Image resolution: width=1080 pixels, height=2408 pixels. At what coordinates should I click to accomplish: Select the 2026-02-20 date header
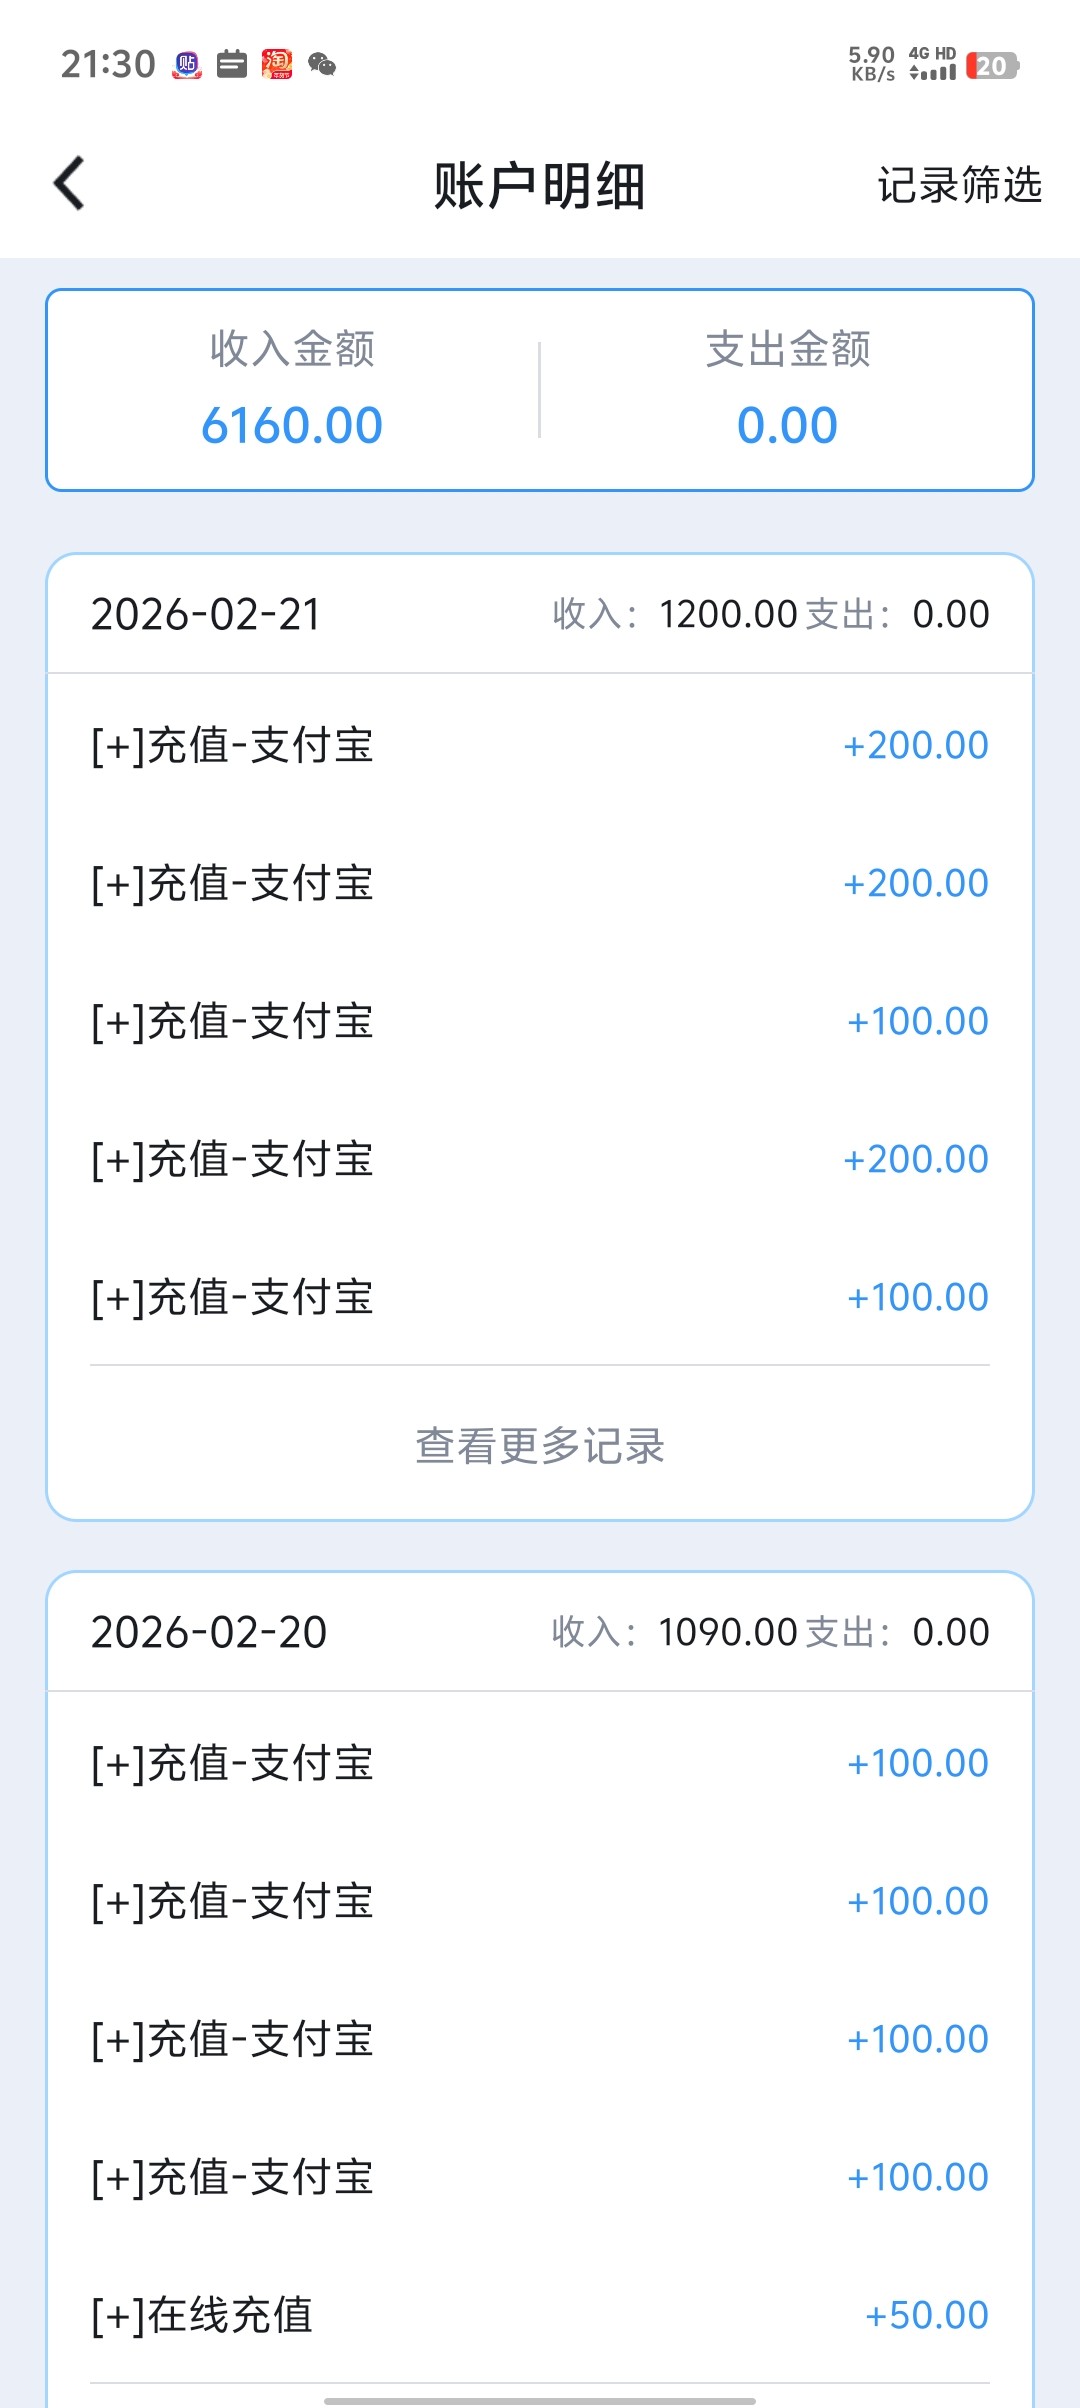pos(209,1632)
